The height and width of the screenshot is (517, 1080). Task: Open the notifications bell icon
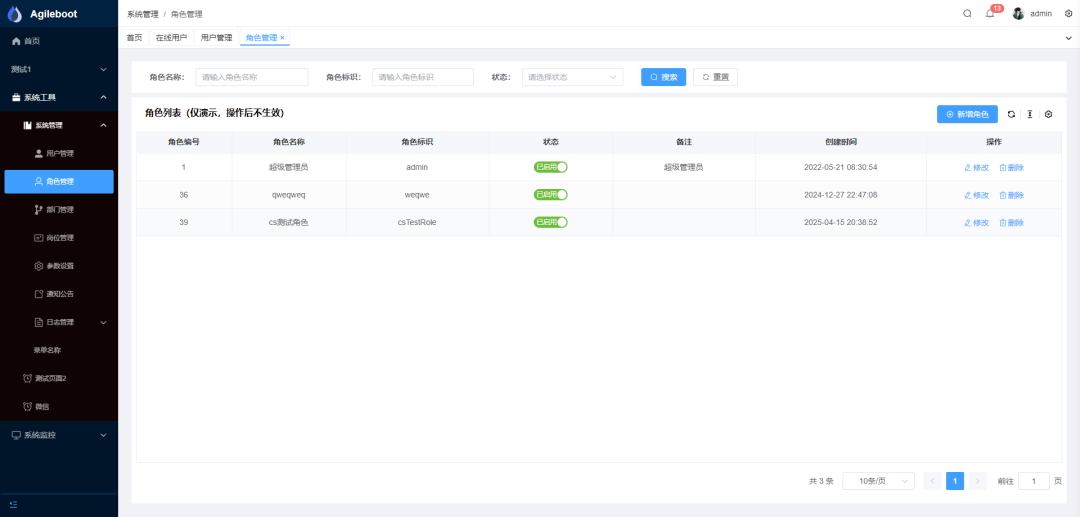990,14
